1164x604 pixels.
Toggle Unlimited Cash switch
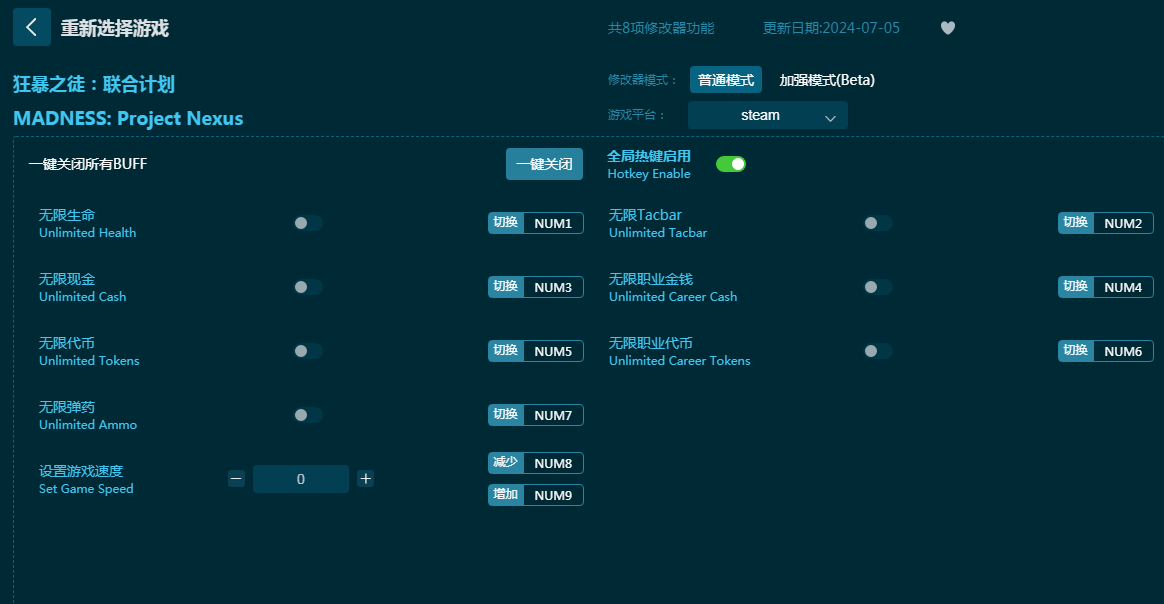point(307,287)
